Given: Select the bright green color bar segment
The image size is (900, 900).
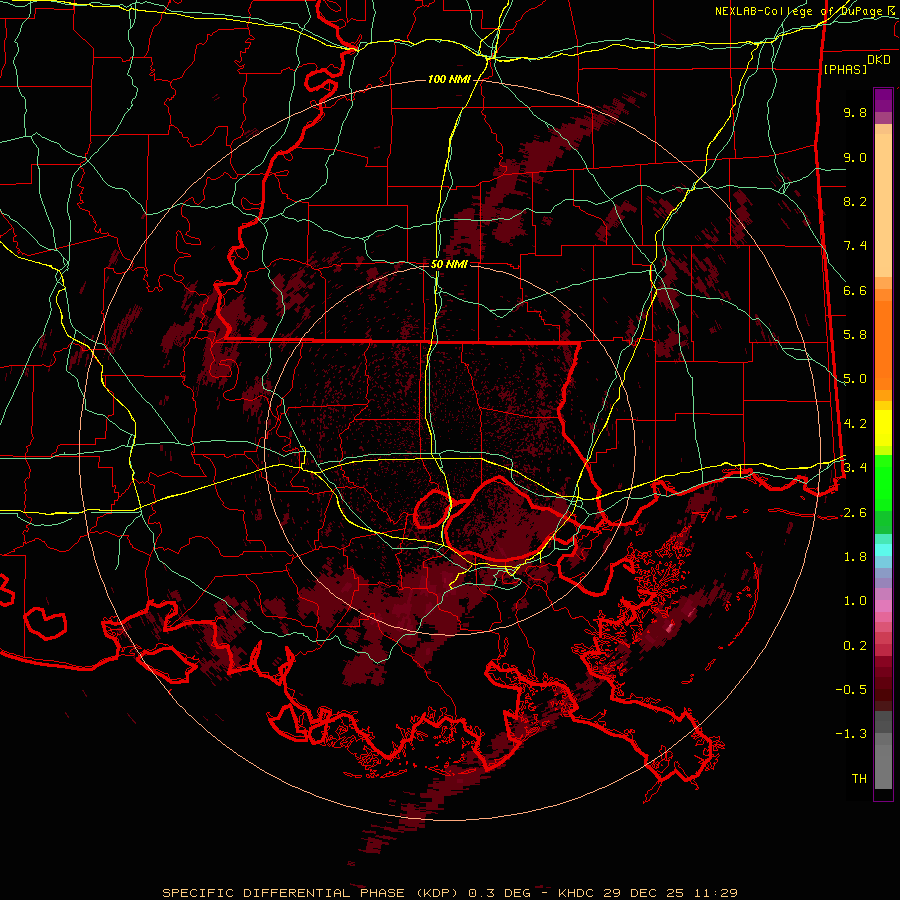Looking at the screenshot, I should click(883, 482).
